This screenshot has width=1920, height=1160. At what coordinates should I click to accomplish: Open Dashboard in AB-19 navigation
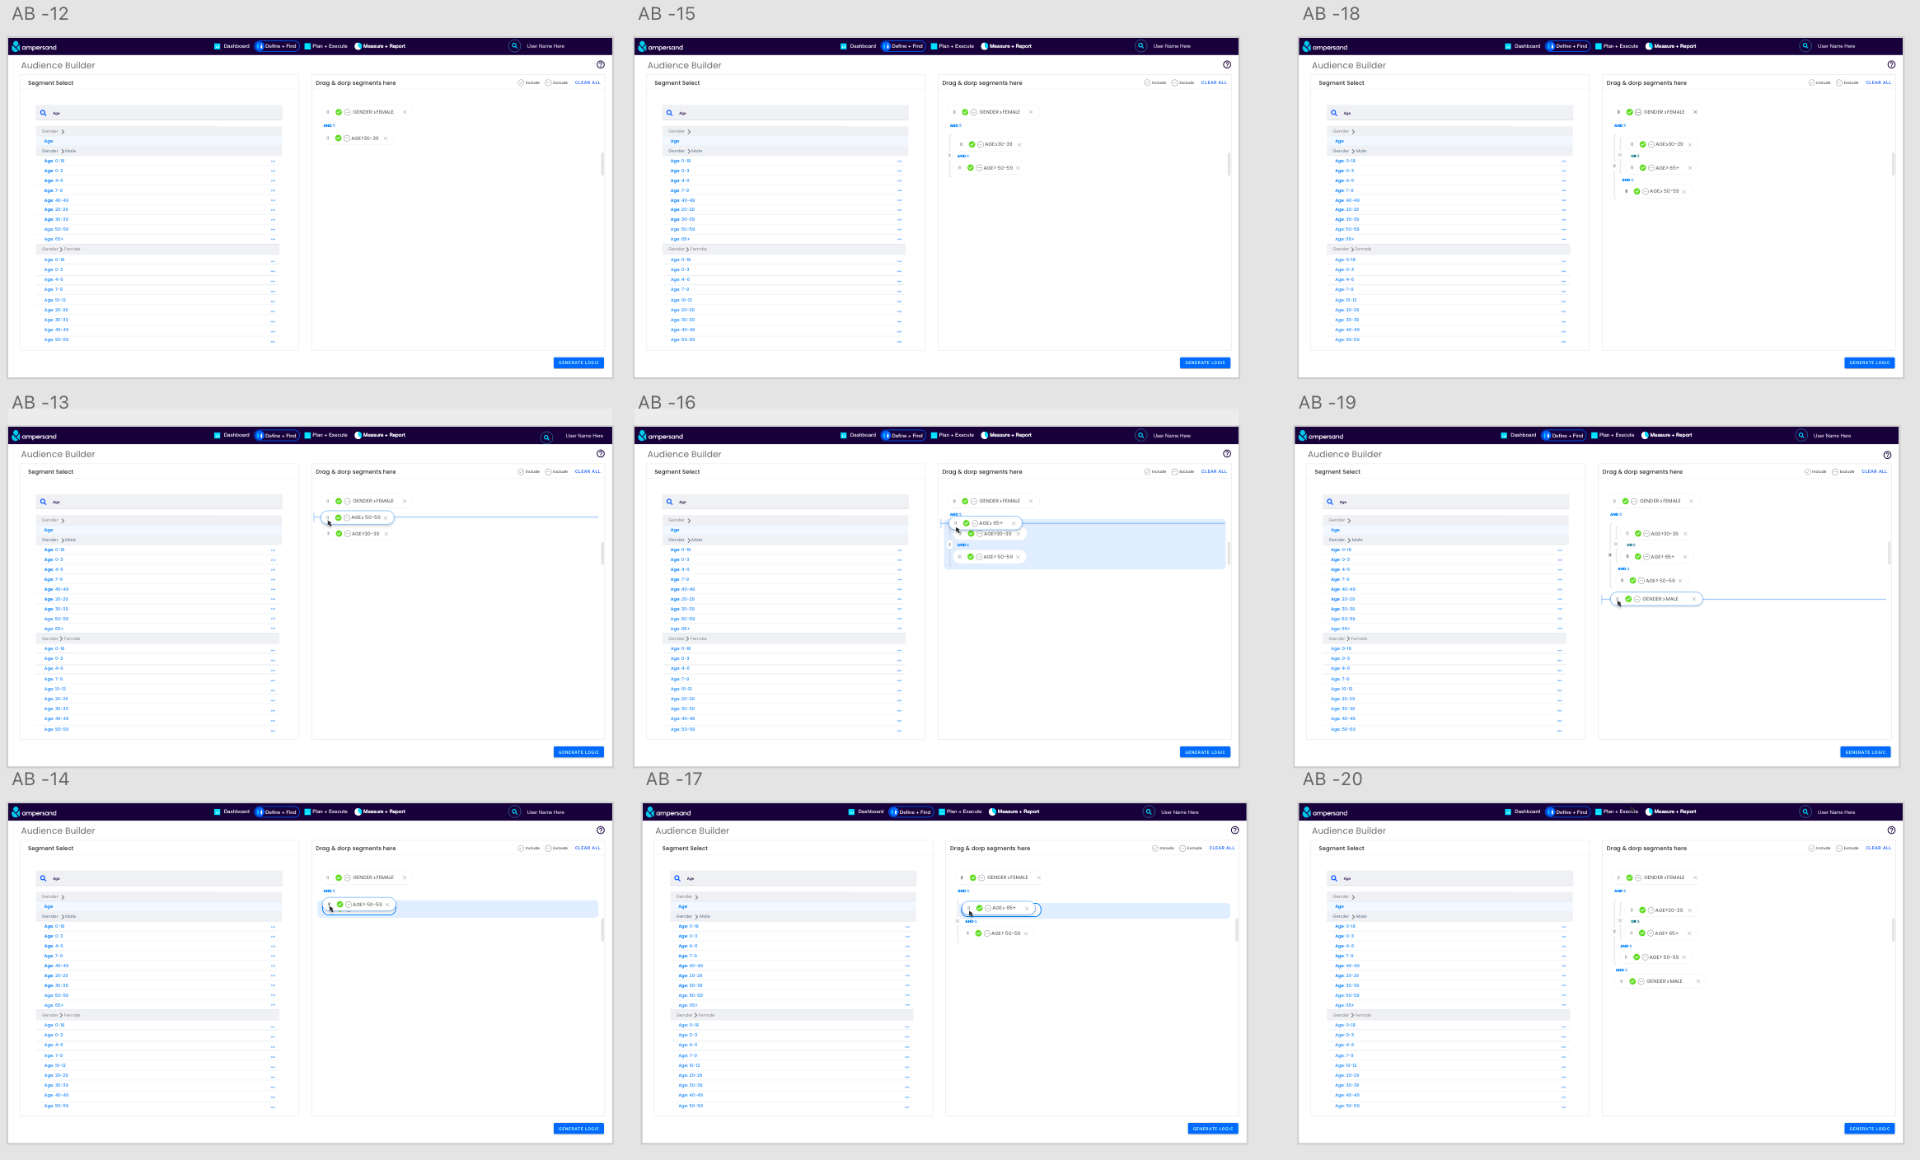pos(1518,435)
